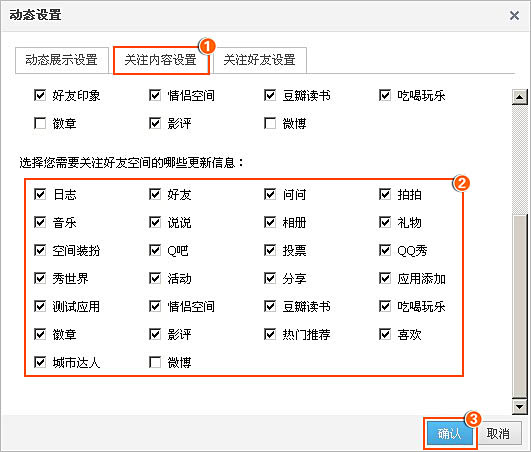Image resolution: width=531 pixels, height=452 pixels.
Task: Click the 取消 button
Action: [x=498, y=433]
